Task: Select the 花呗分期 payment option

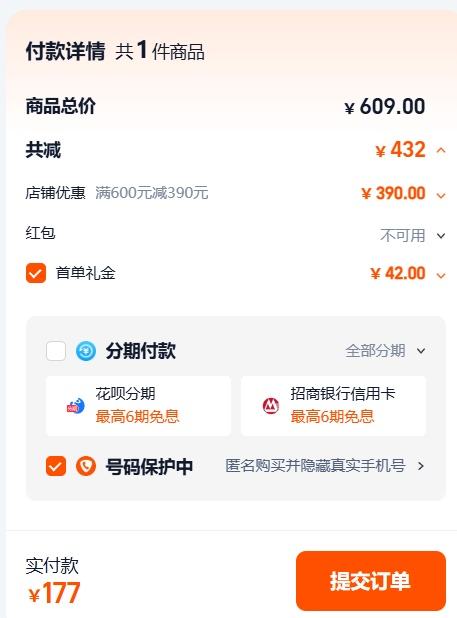Action: coord(138,406)
